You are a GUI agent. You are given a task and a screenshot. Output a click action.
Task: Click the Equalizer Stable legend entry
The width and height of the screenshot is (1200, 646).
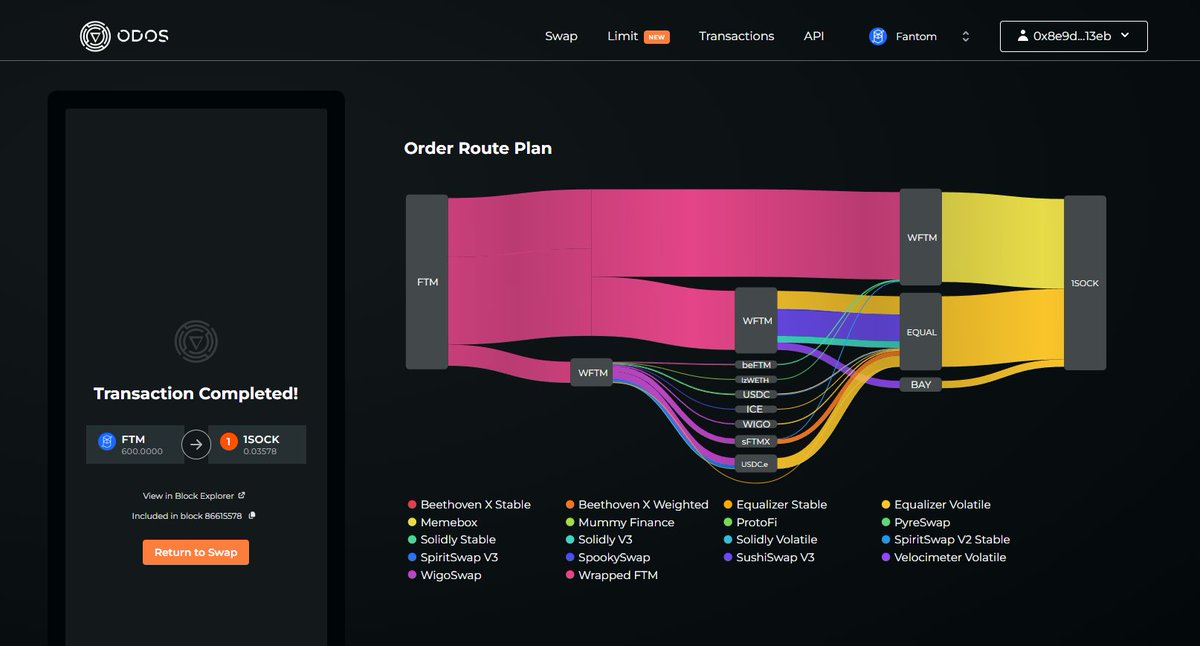click(775, 505)
